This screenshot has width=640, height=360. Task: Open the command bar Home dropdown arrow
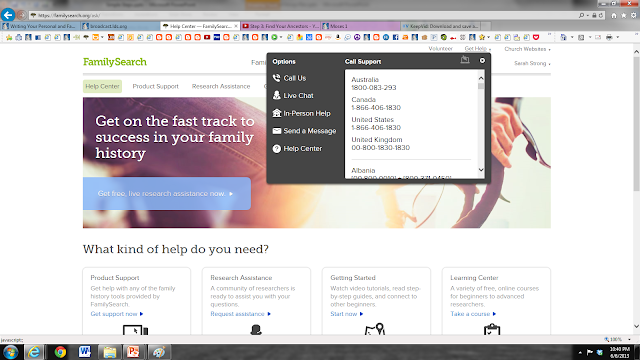[x=572, y=37]
